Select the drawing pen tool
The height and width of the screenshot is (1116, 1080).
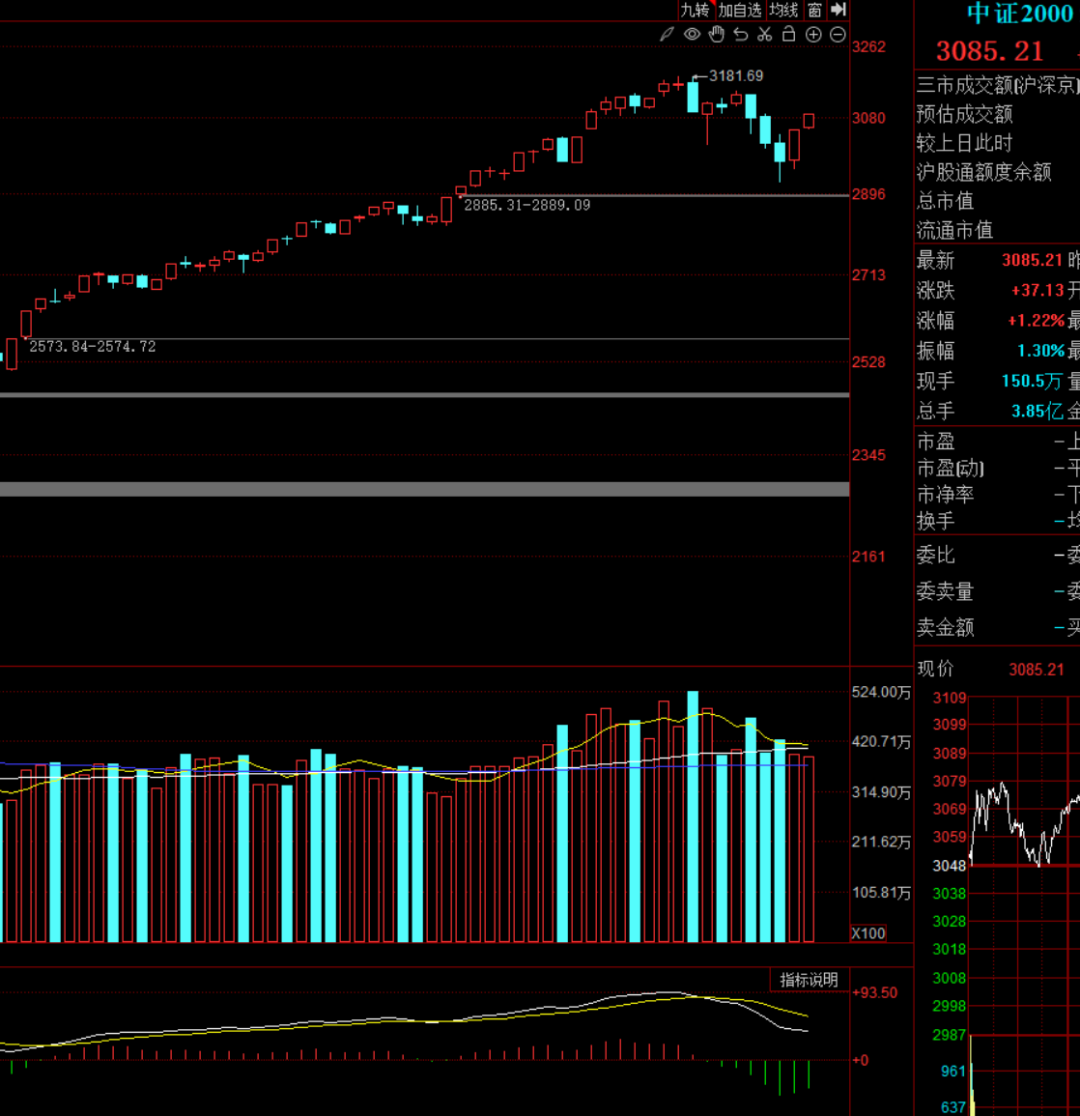pos(667,35)
